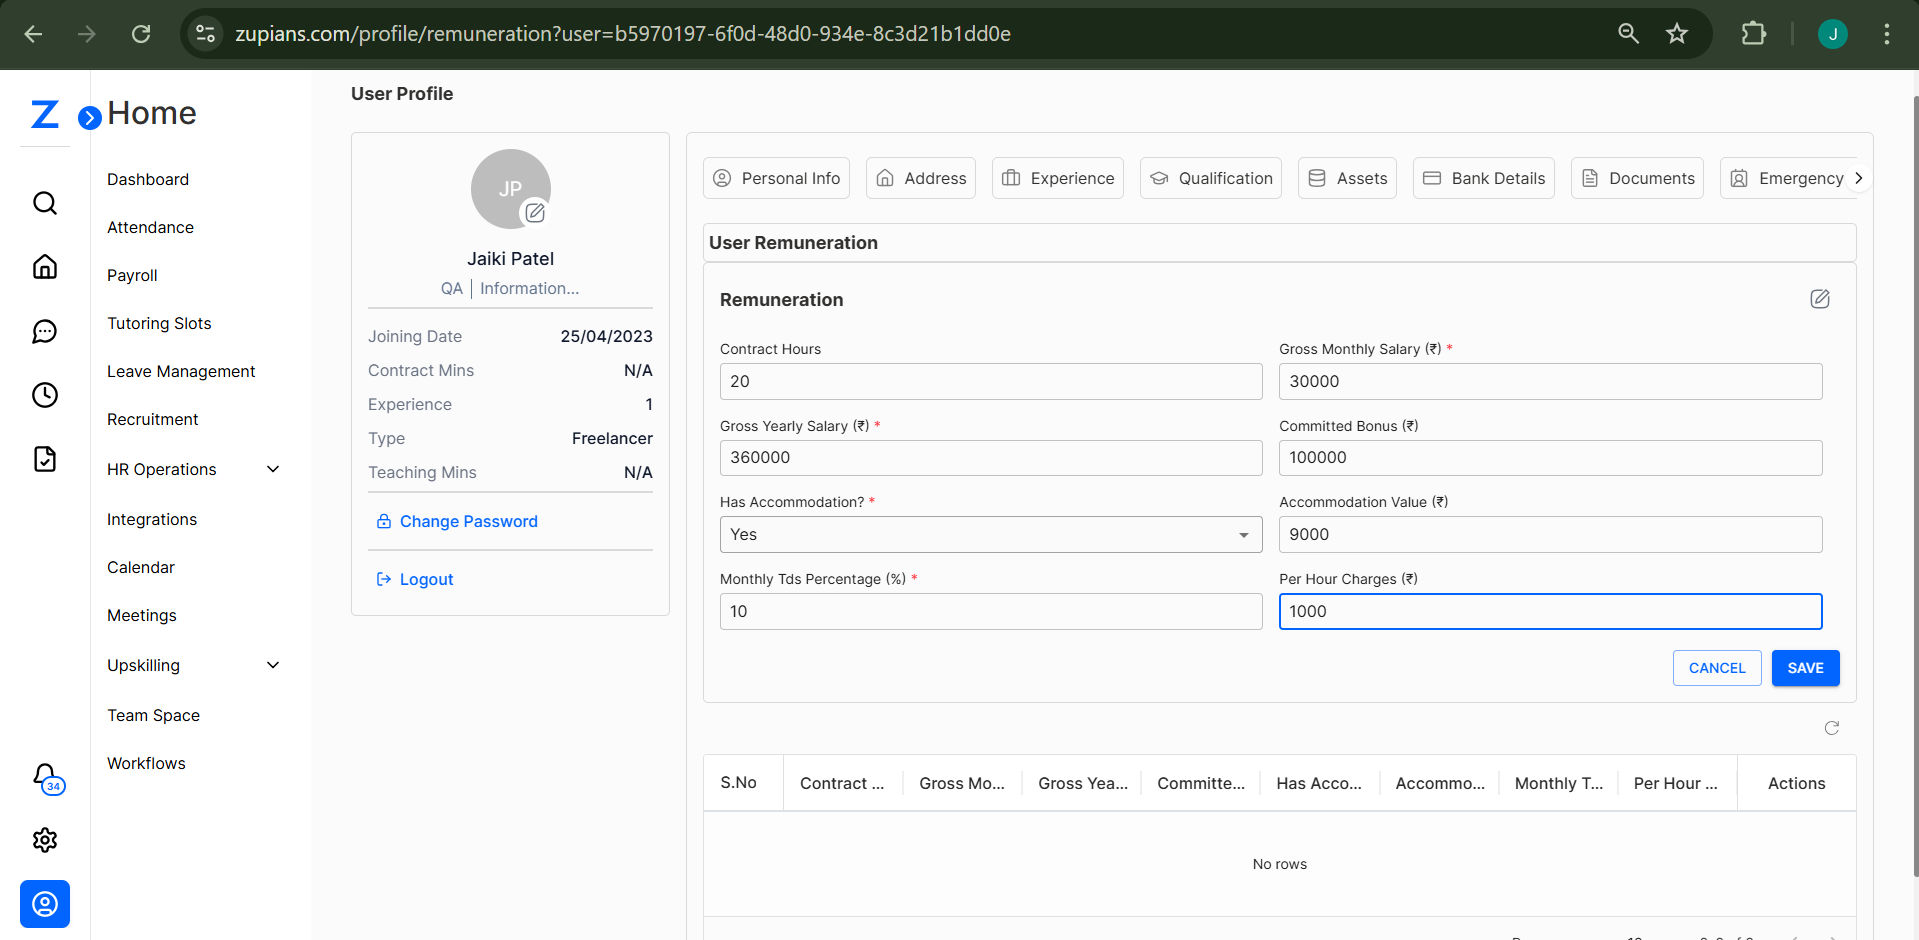
Task: Select Leave Management from the sidebar
Action: 181,371
